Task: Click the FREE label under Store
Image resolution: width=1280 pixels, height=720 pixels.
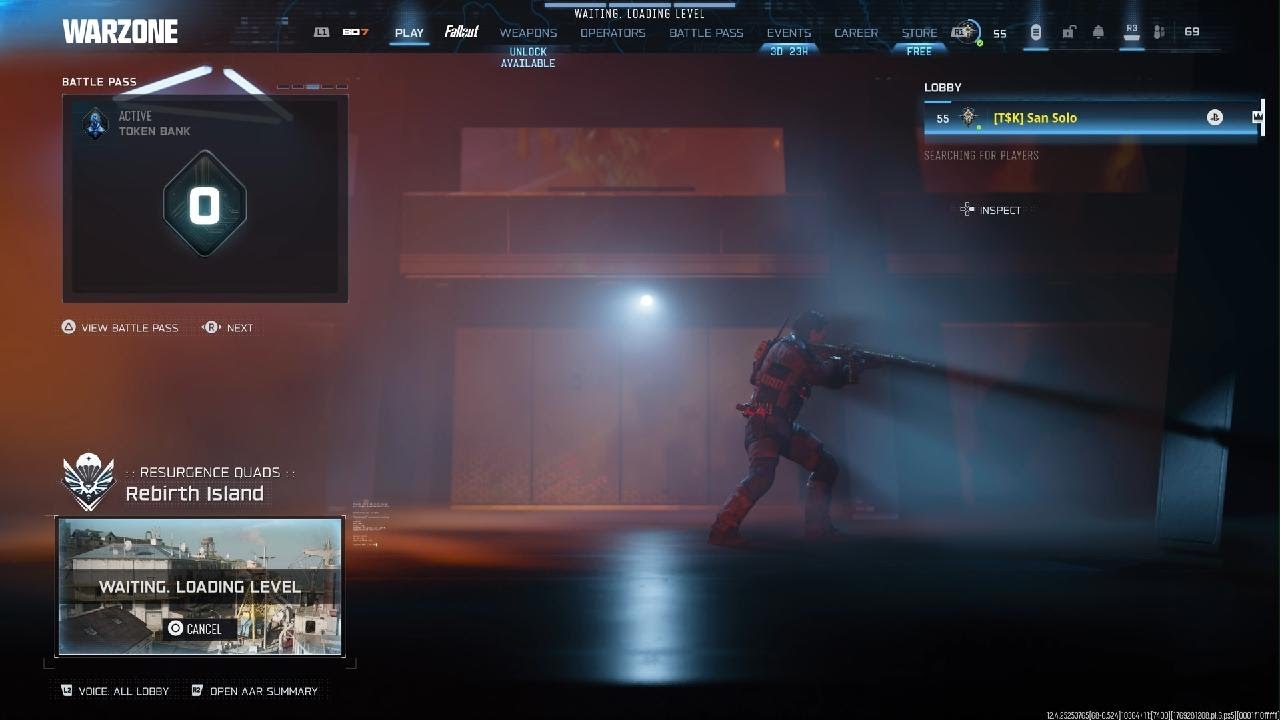Action: click(x=919, y=51)
